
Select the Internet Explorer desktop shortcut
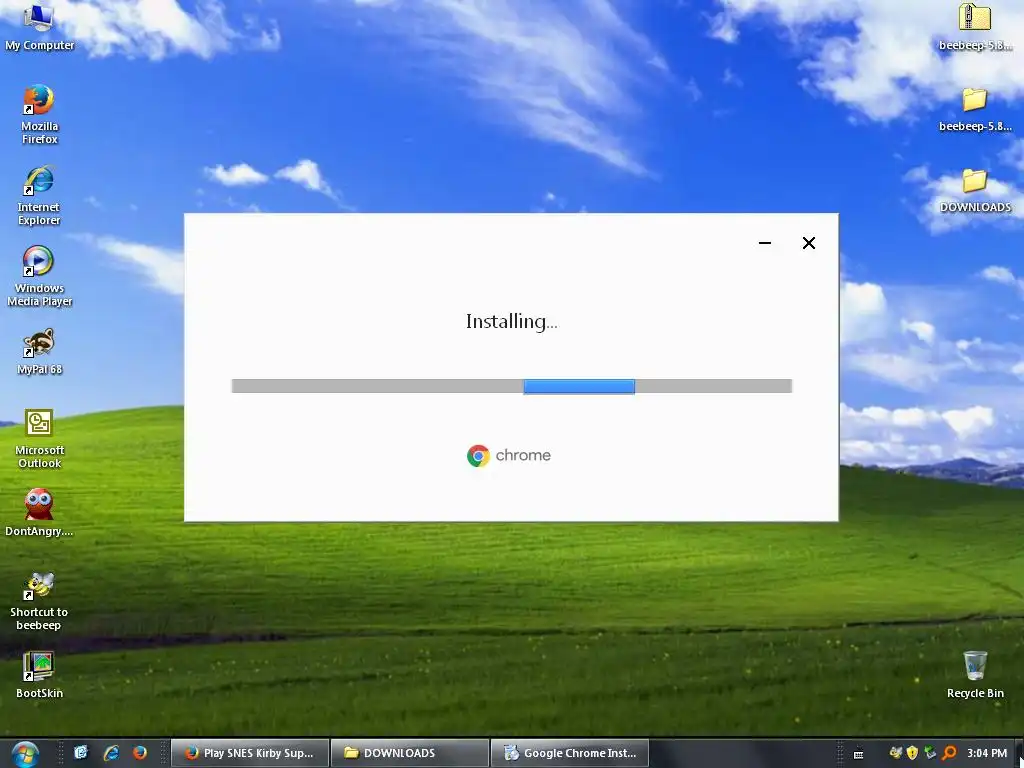tap(39, 195)
